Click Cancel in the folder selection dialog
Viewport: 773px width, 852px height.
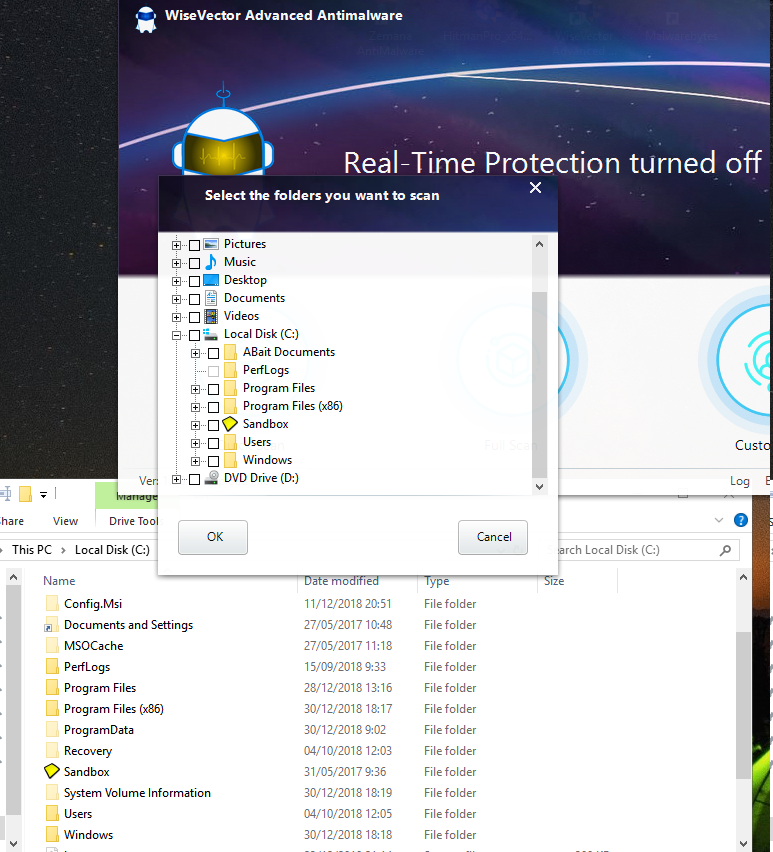click(493, 537)
